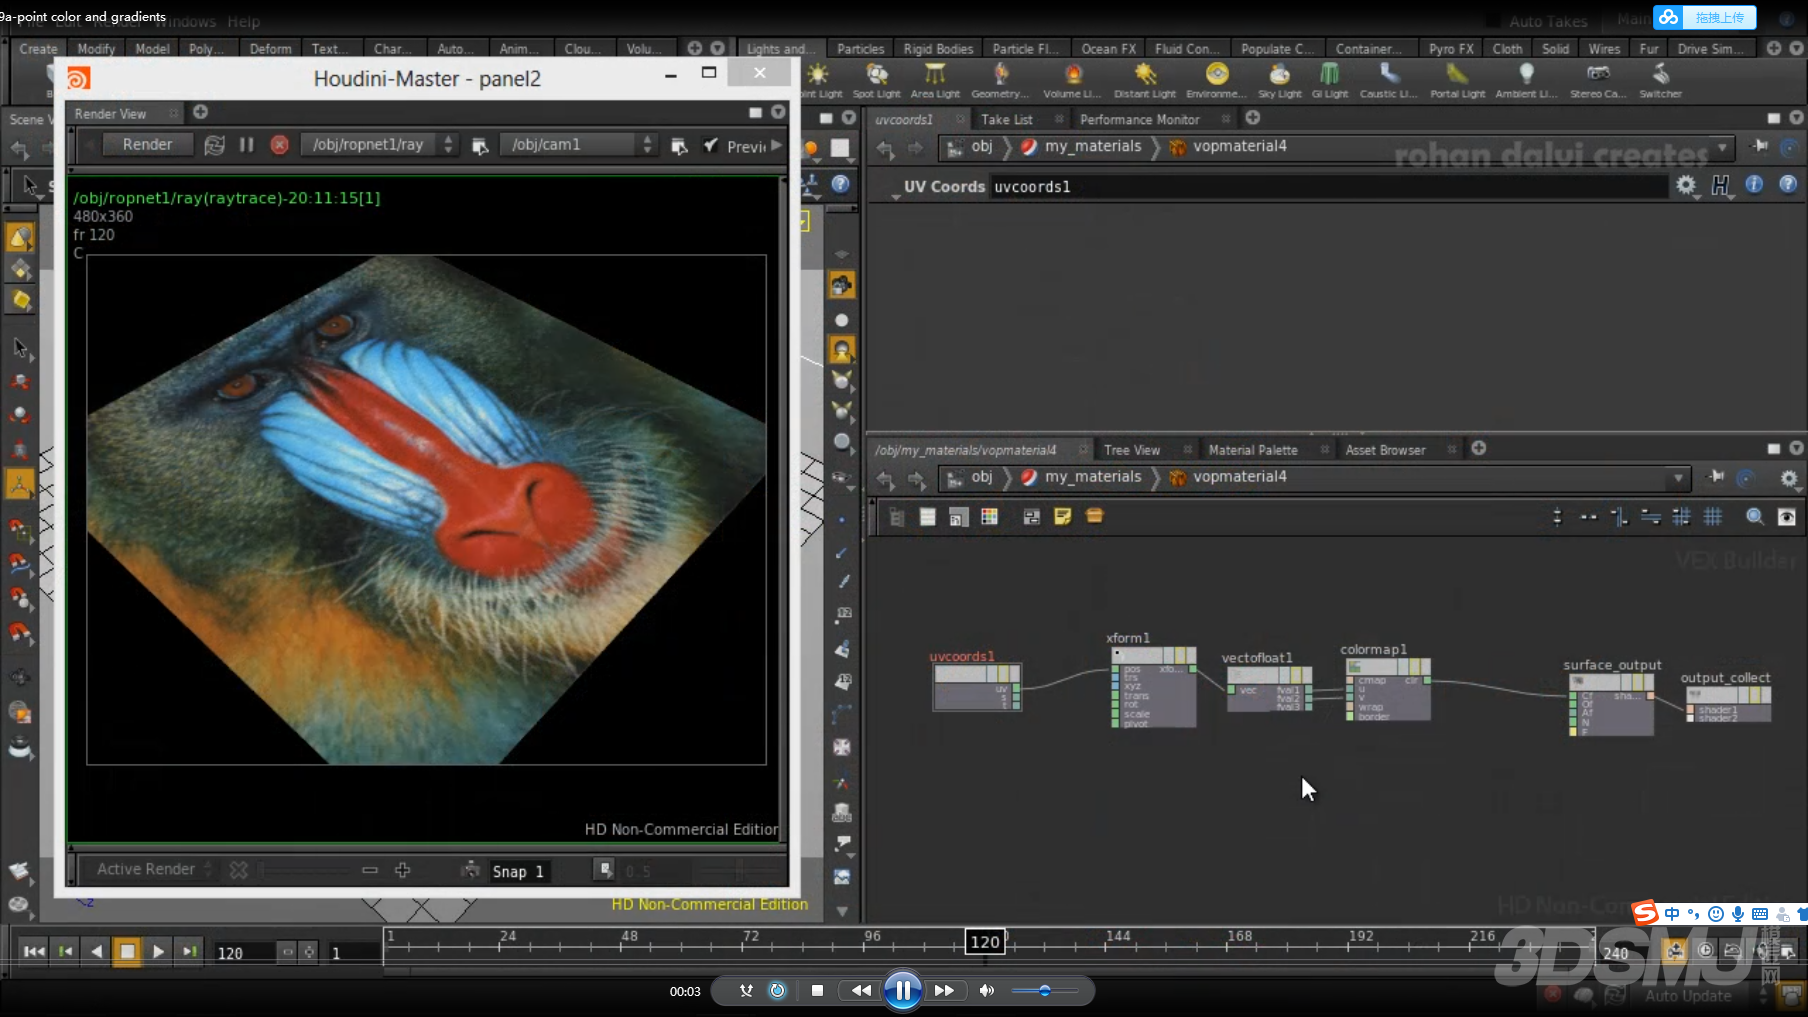1808x1017 pixels.
Task: Select the Ambient Light shelf tool
Action: 1526,80
